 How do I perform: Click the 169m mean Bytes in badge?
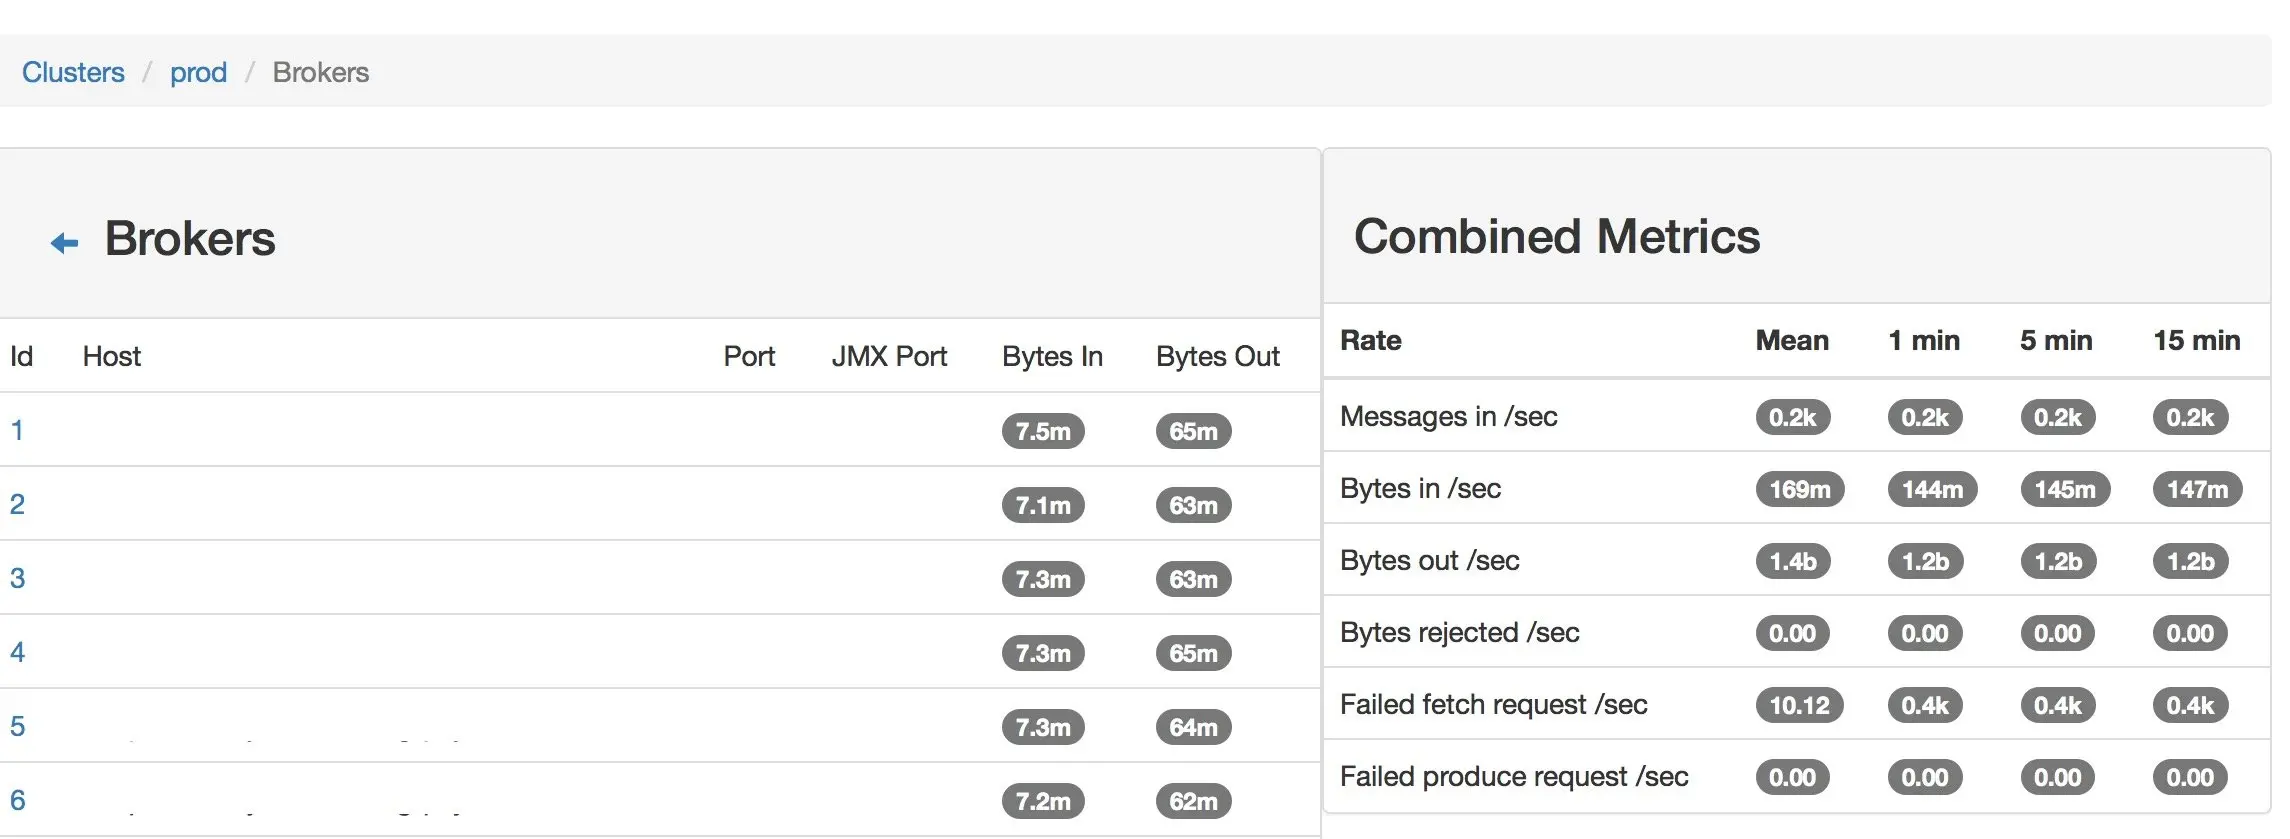click(1799, 489)
